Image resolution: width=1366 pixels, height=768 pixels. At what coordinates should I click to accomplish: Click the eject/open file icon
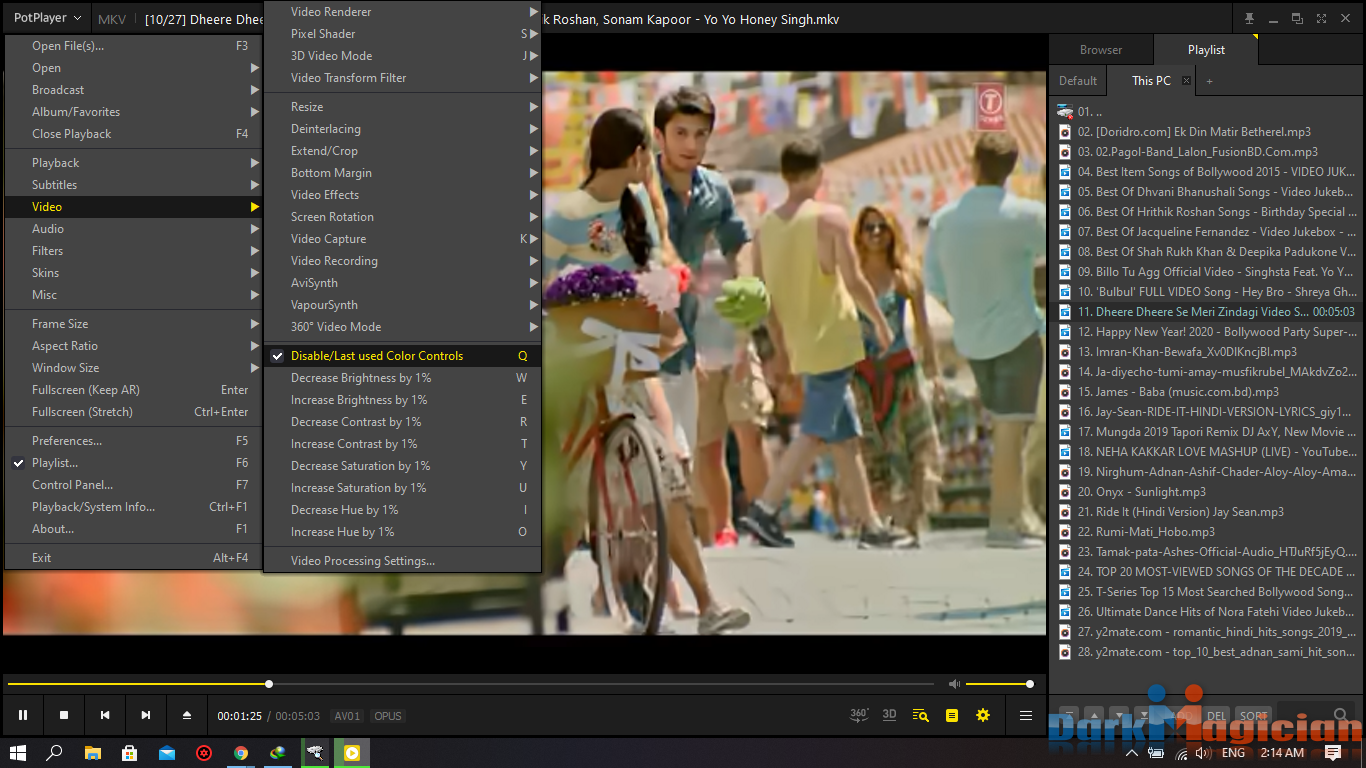click(x=187, y=715)
